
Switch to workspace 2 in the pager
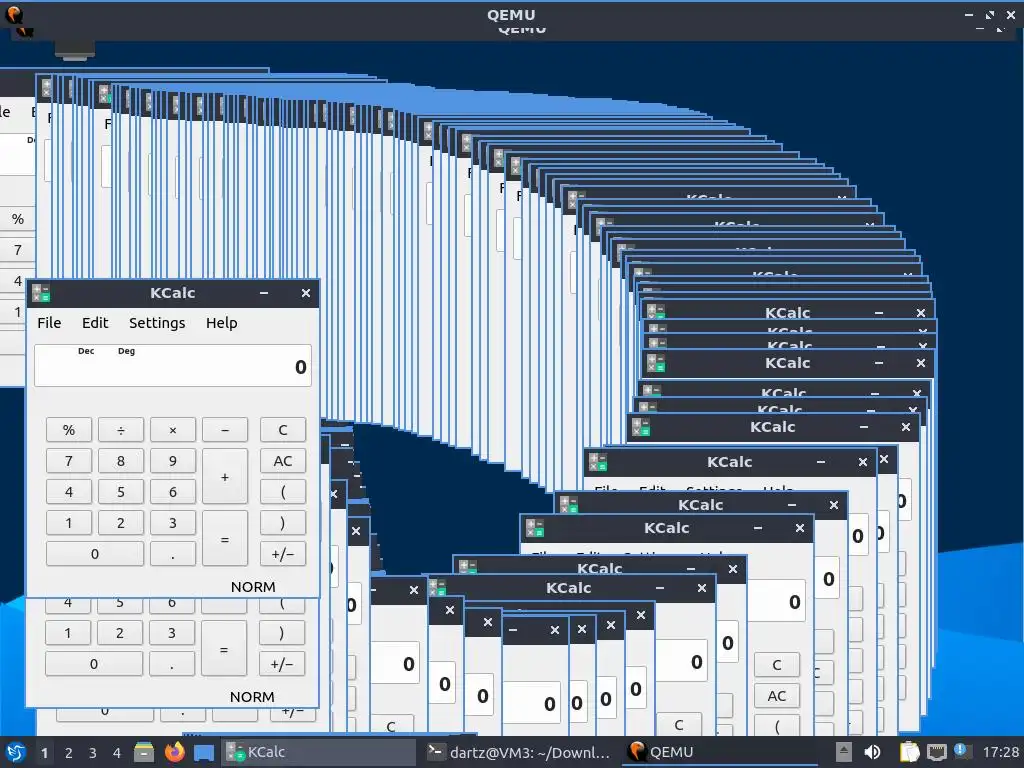point(69,753)
